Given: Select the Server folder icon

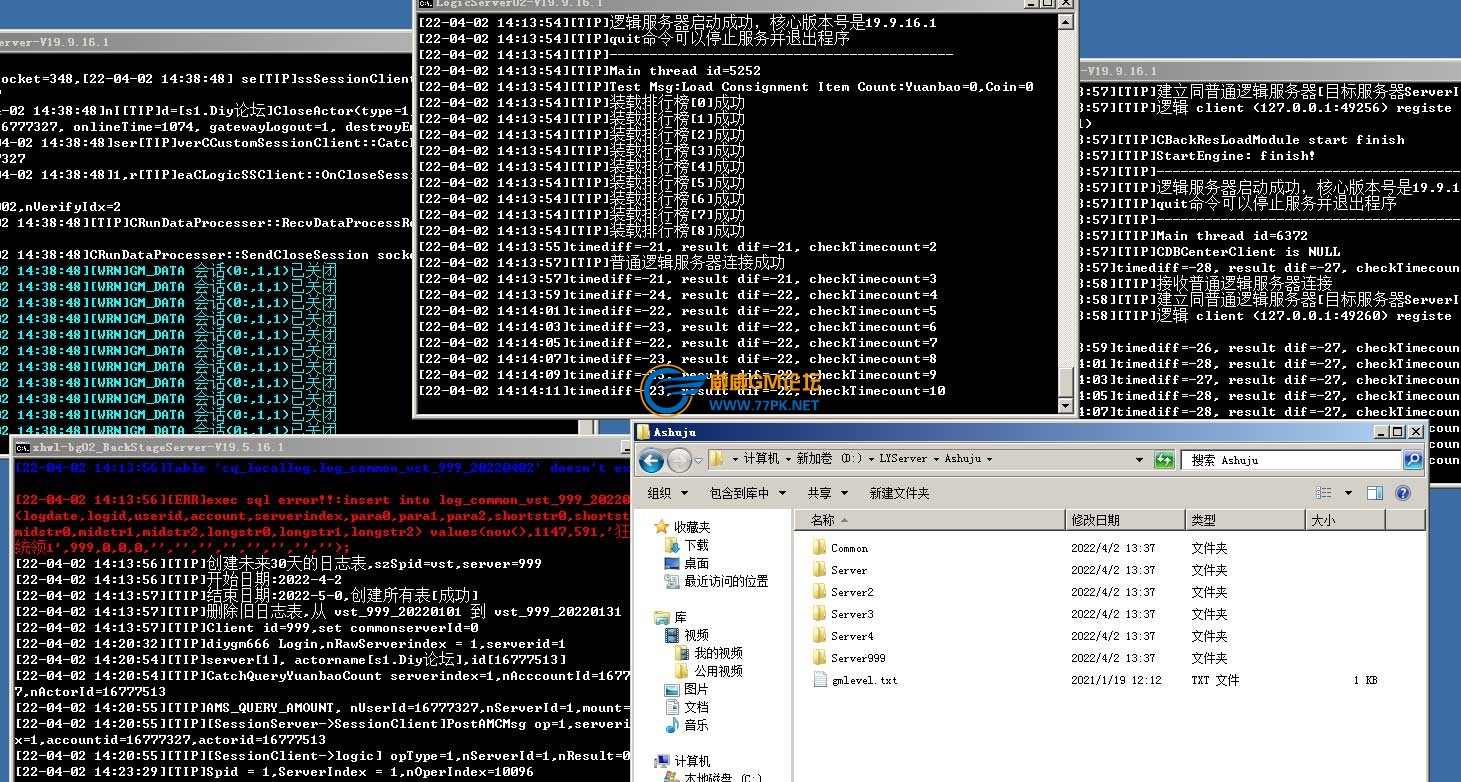Looking at the screenshot, I should click(x=819, y=570).
